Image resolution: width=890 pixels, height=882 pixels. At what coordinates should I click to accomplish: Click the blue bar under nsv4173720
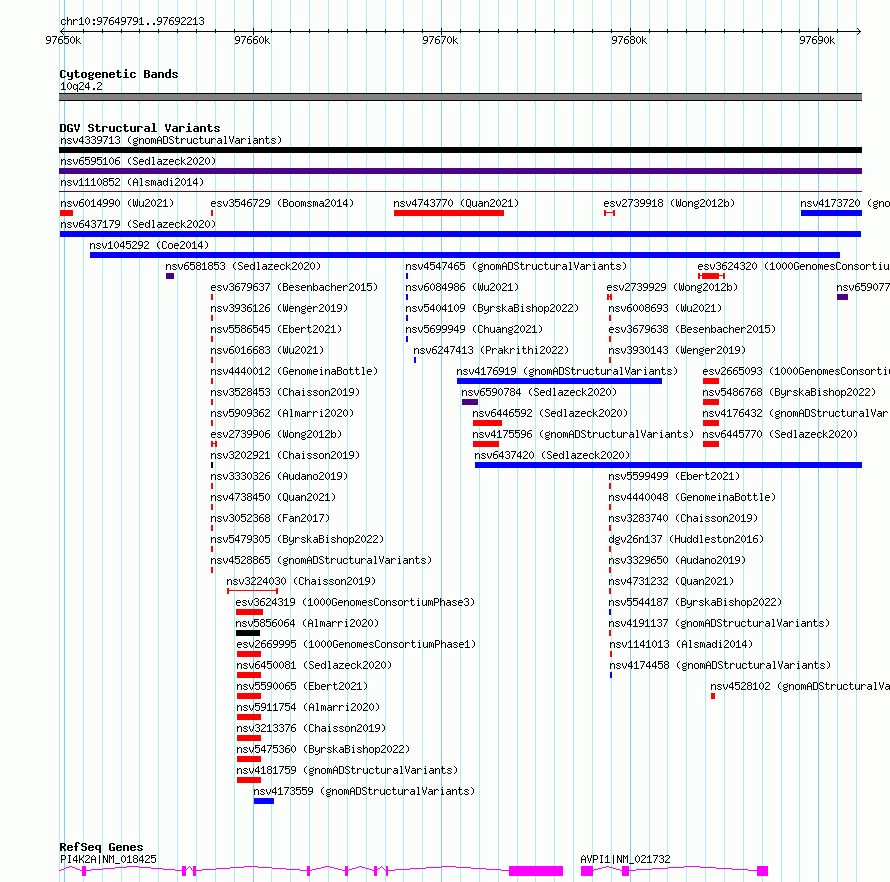point(831,213)
